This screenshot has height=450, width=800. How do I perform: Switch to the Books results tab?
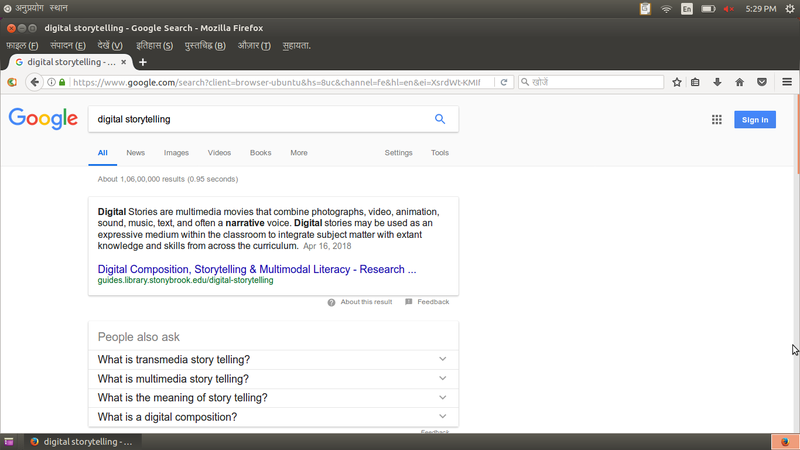(260, 153)
